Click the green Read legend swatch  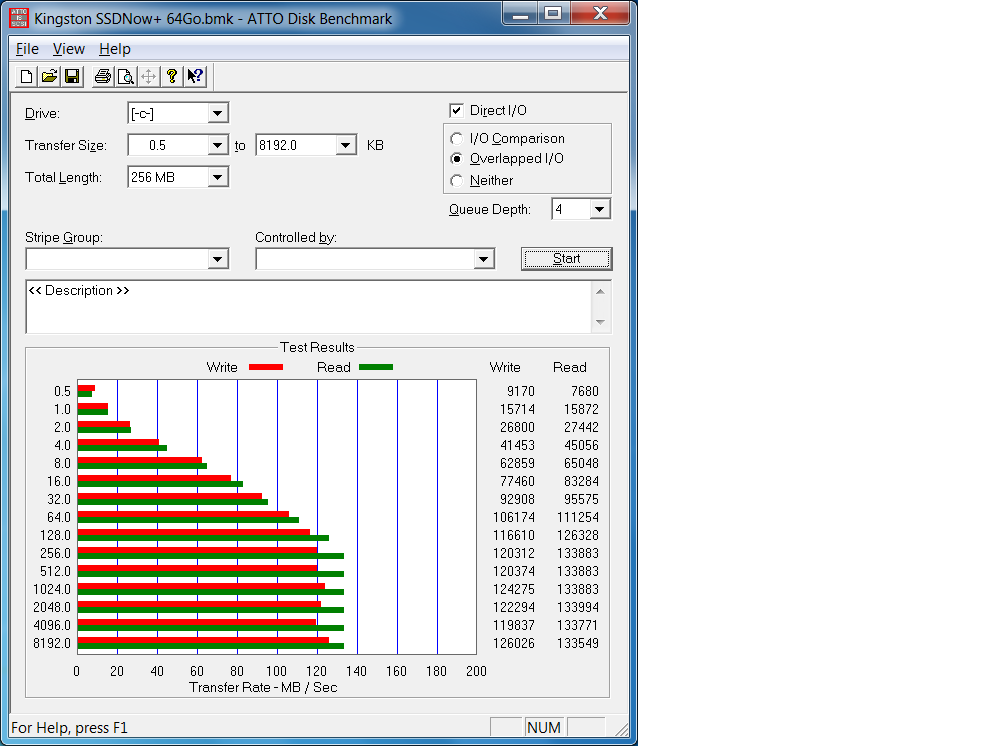point(376,367)
